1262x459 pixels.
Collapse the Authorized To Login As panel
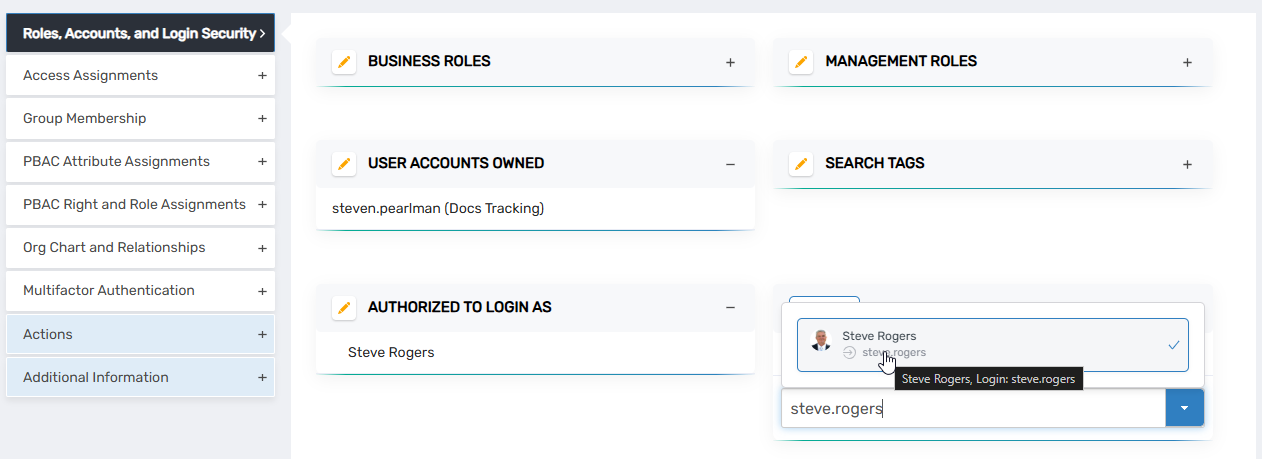(x=730, y=308)
